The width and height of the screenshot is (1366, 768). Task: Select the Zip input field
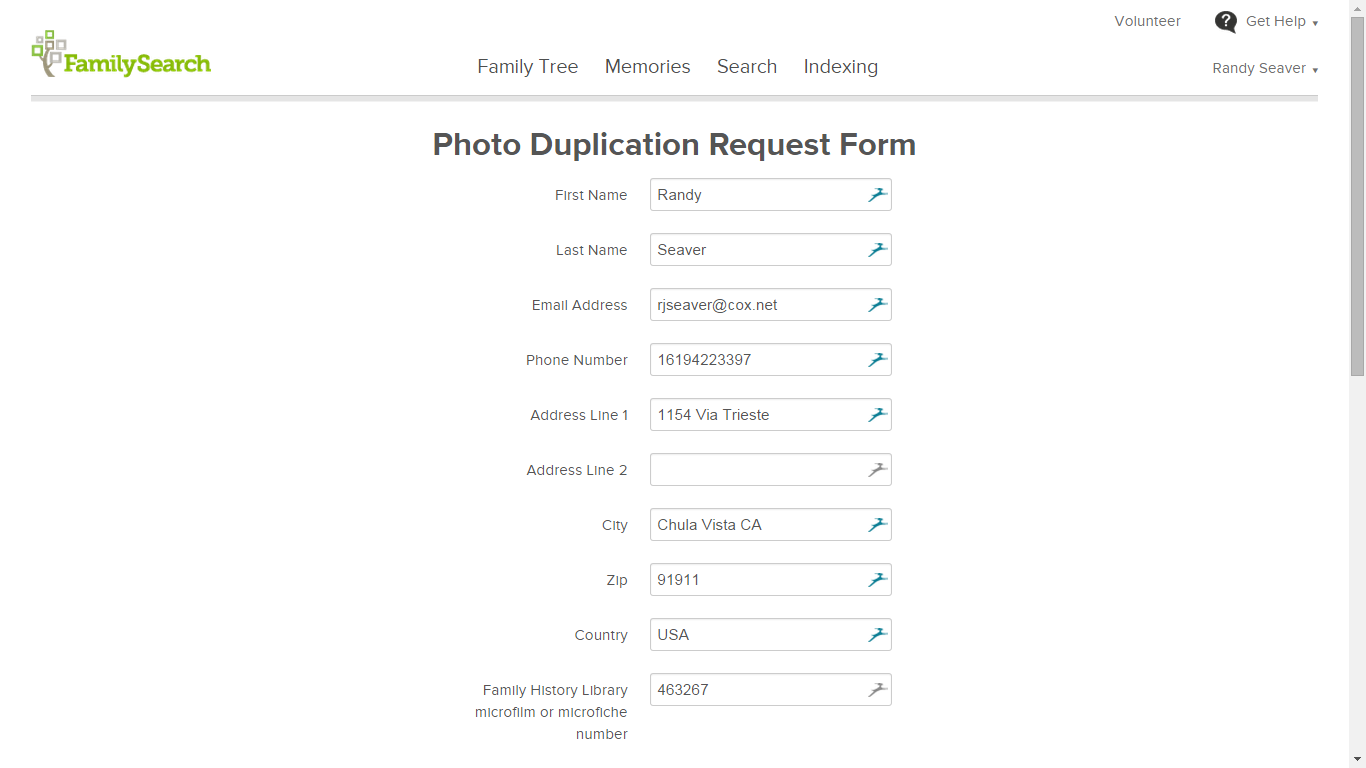click(771, 580)
